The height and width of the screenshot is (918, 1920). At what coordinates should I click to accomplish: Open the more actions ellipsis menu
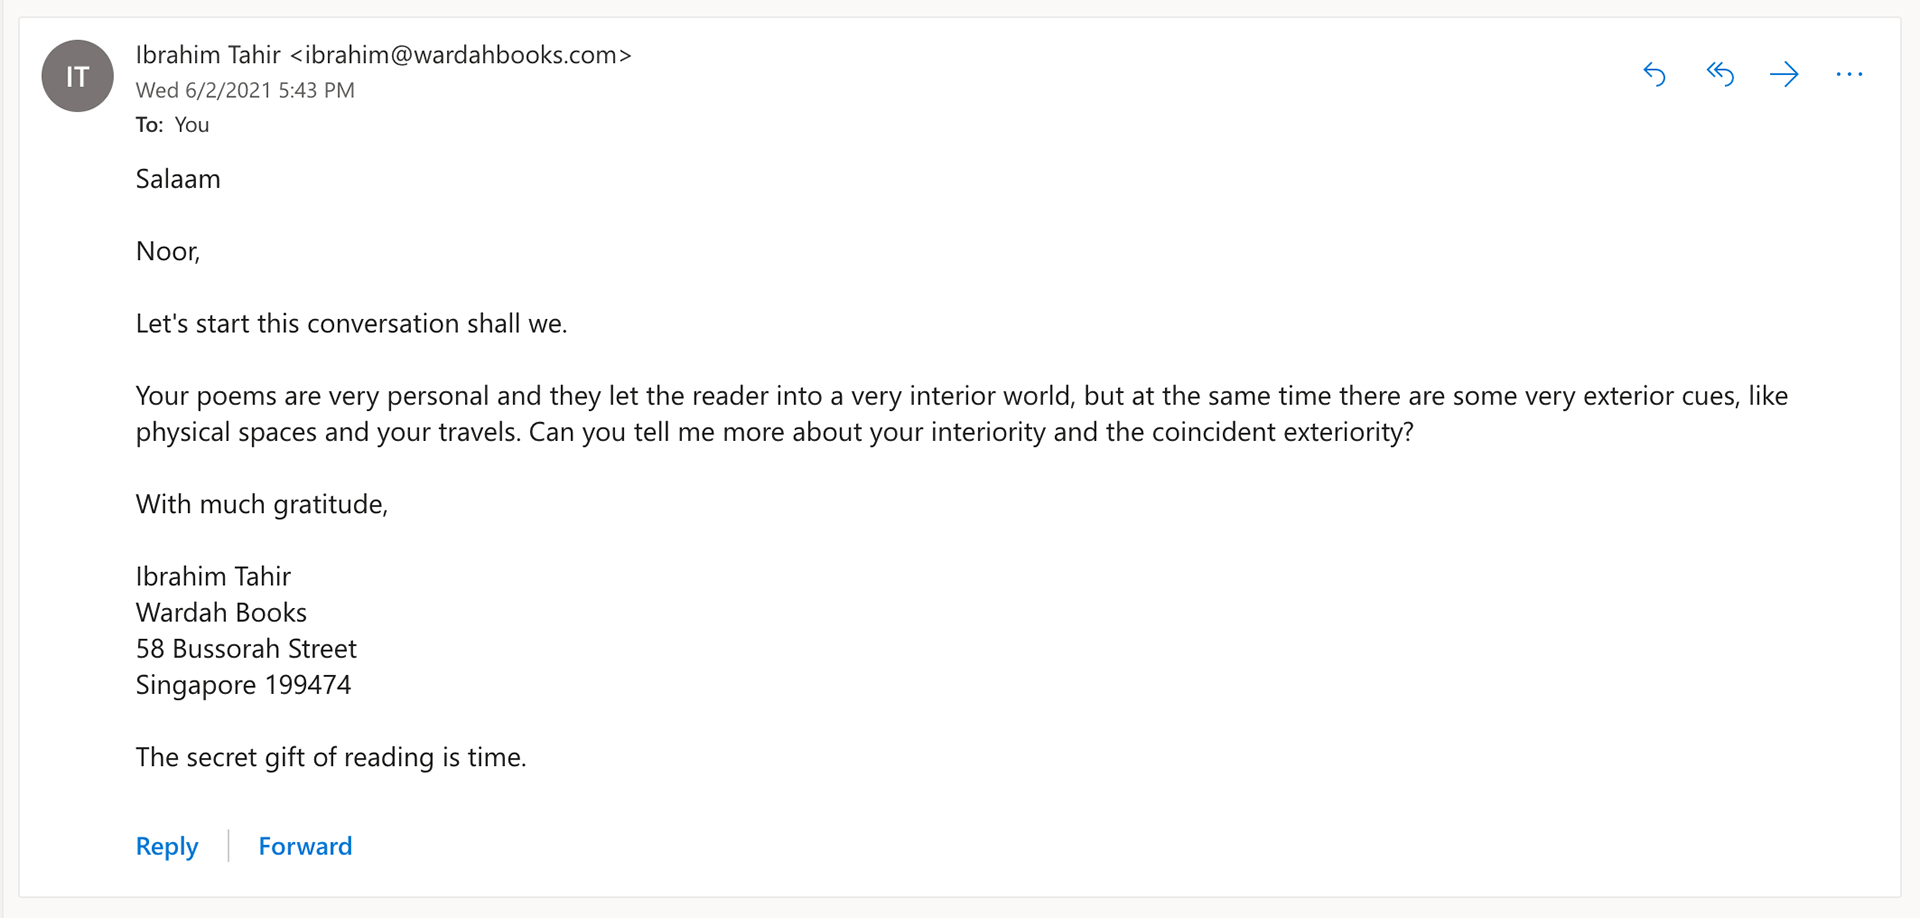pyautogui.click(x=1849, y=74)
